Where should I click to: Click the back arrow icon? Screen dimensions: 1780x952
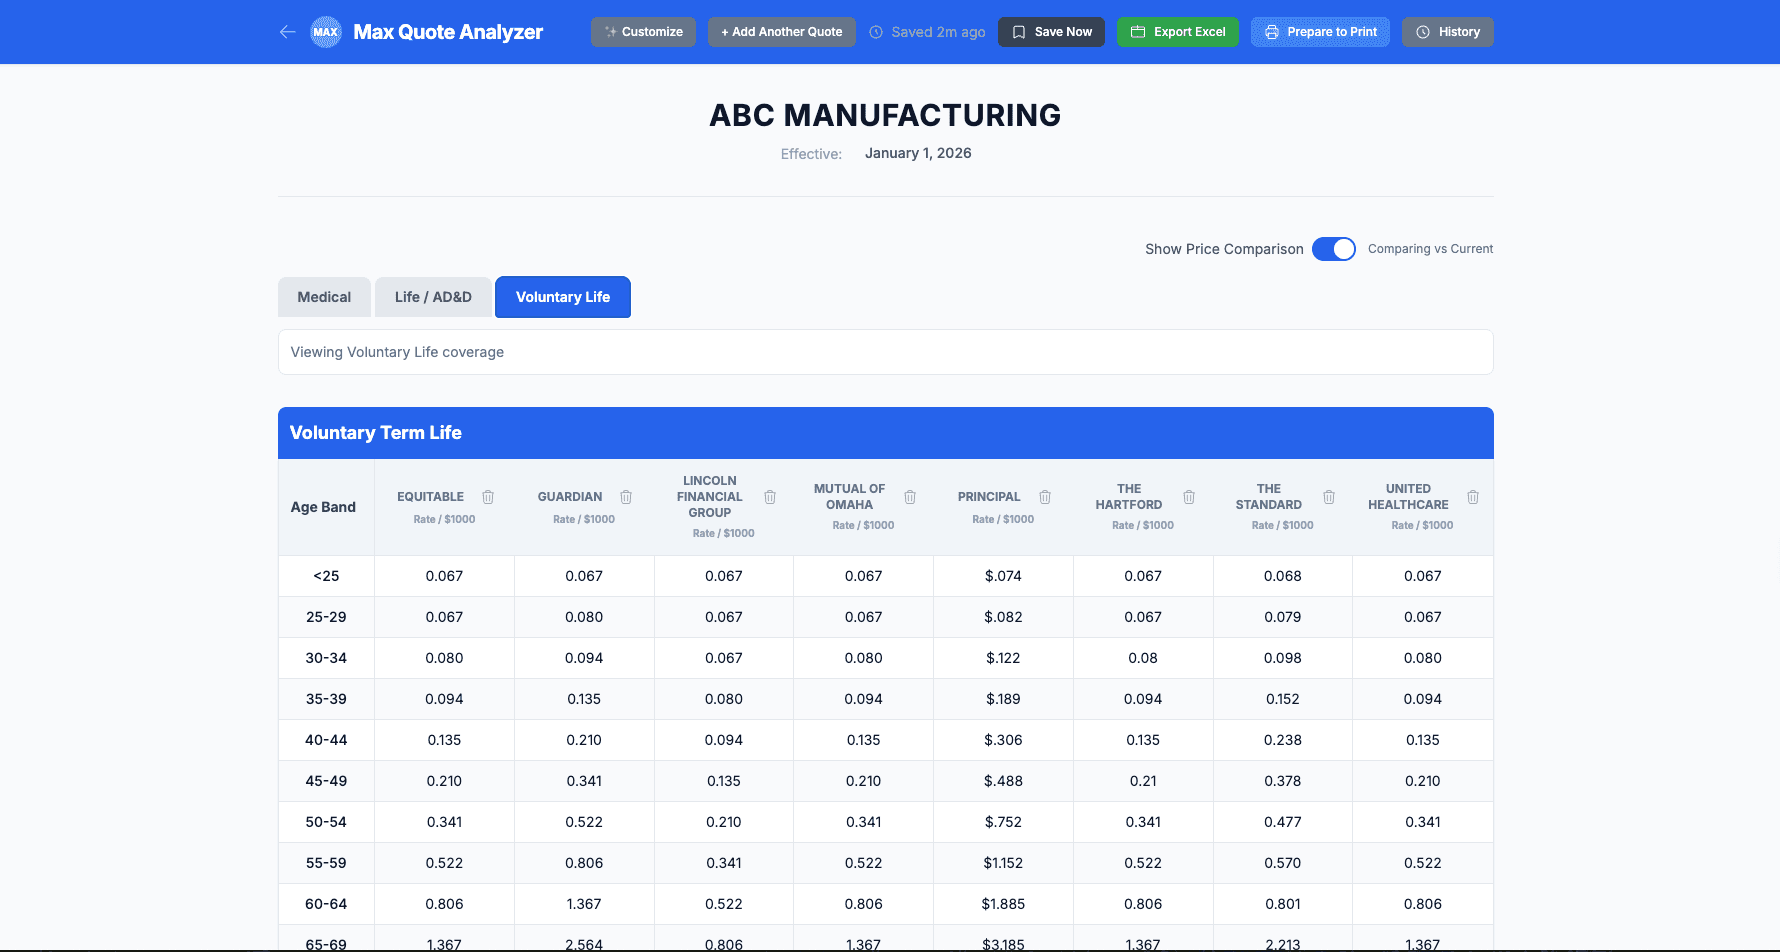pos(288,32)
